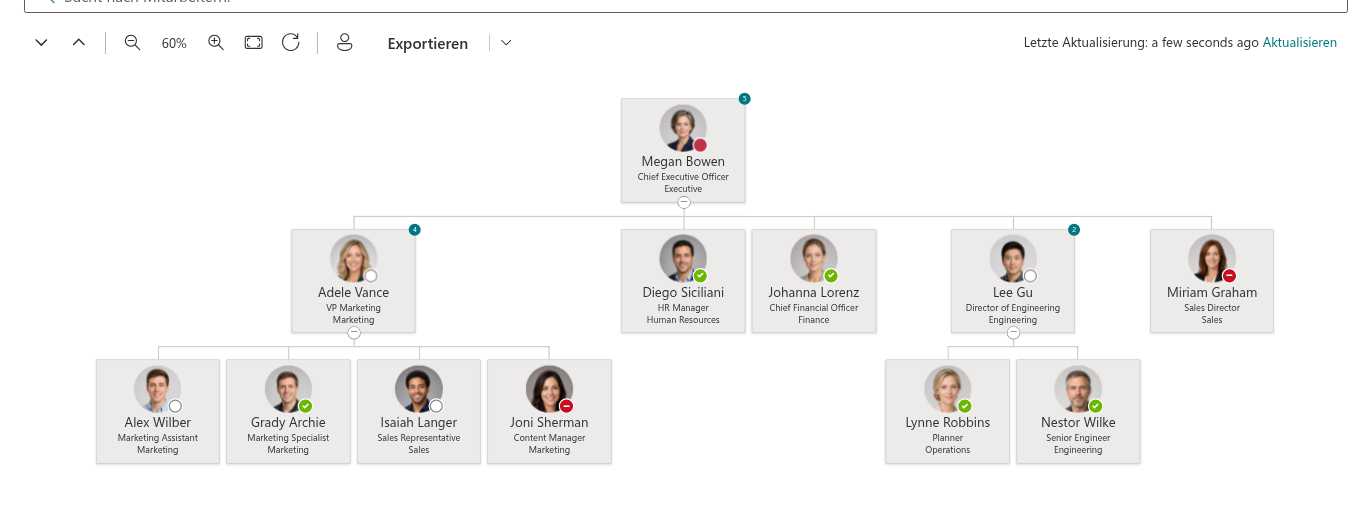
Task: Open Johanna Lorenz's profile photo
Action: [813, 259]
